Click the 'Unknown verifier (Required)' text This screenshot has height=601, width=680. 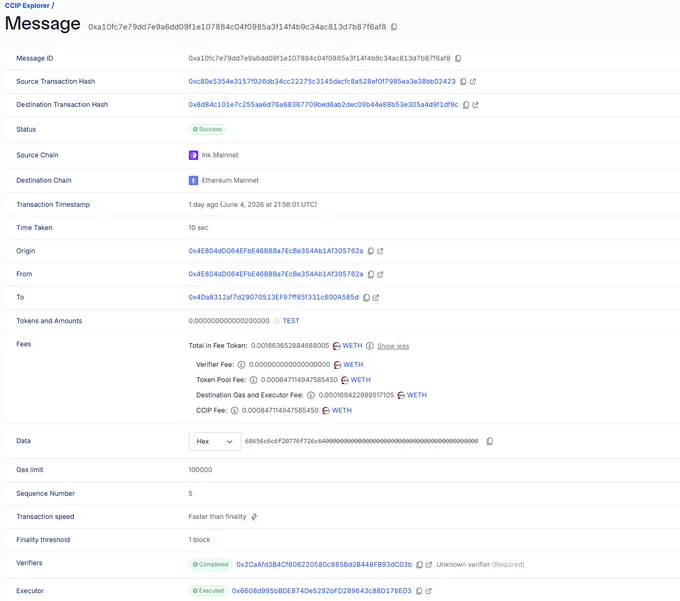coord(480,565)
